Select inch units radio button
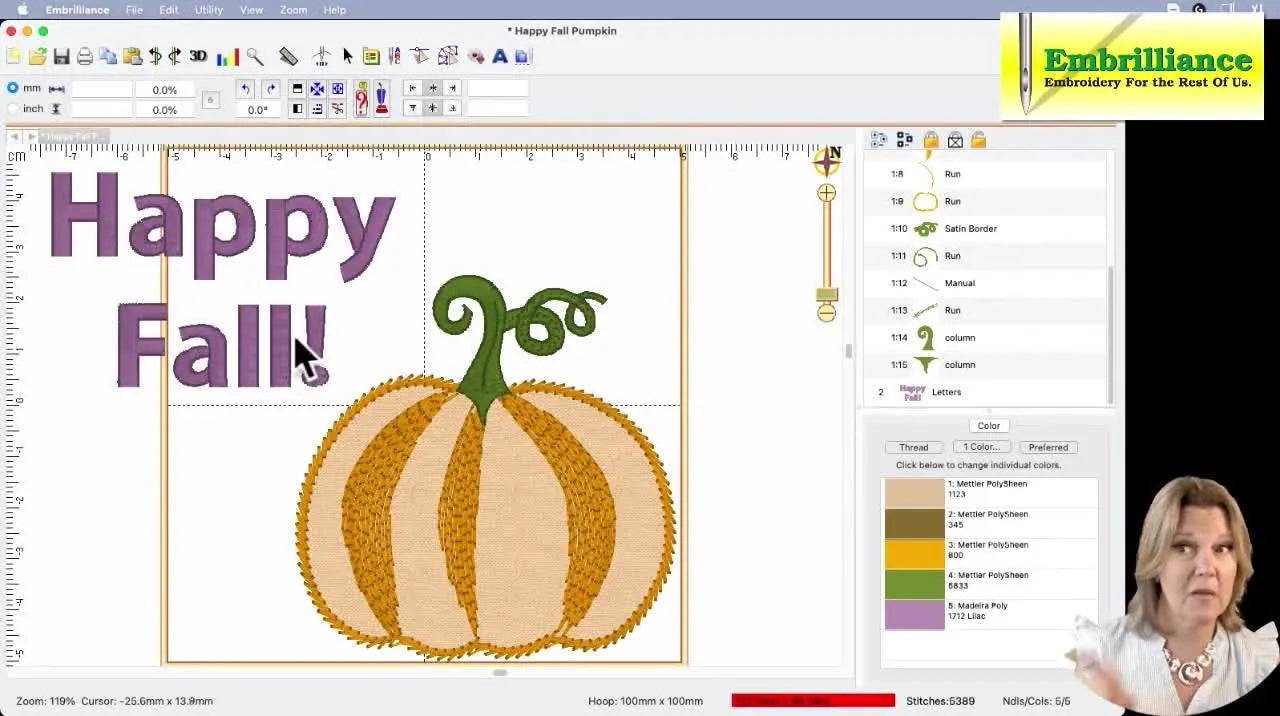 pos(13,108)
